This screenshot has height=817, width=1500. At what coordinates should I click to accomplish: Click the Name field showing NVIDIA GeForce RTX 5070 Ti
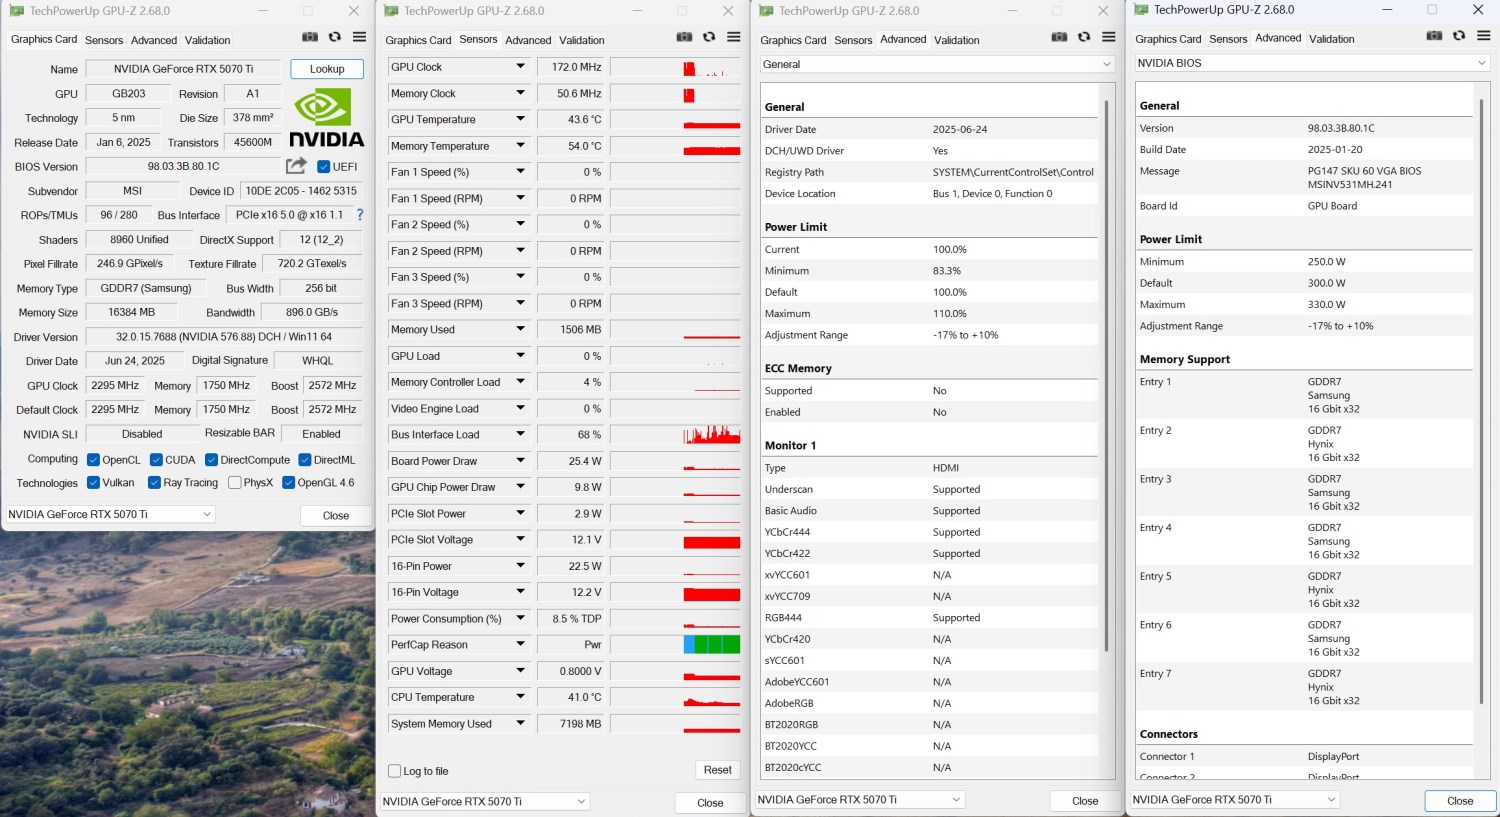183,69
